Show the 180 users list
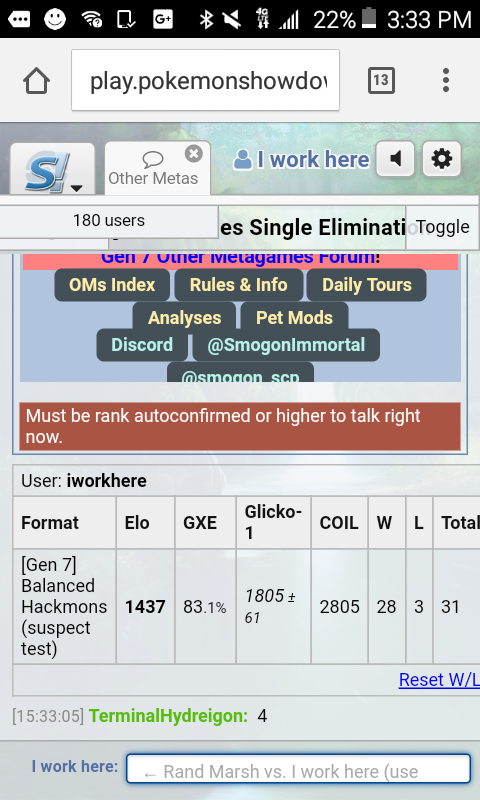 pyautogui.click(x=109, y=221)
